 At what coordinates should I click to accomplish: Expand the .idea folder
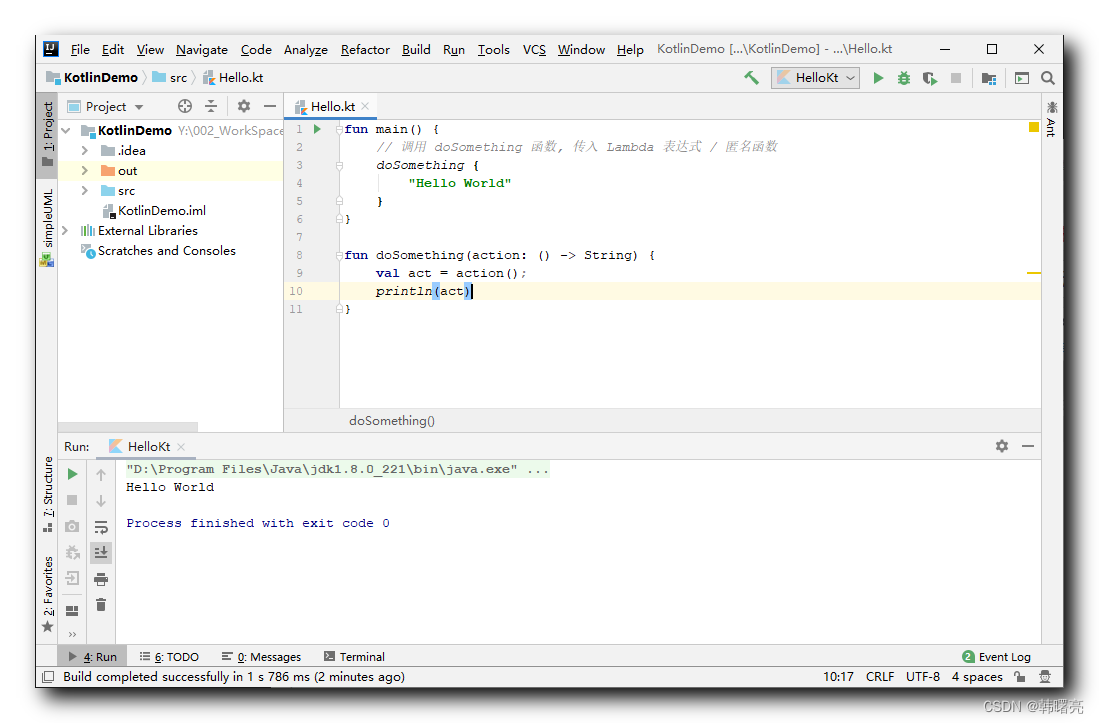[x=85, y=151]
